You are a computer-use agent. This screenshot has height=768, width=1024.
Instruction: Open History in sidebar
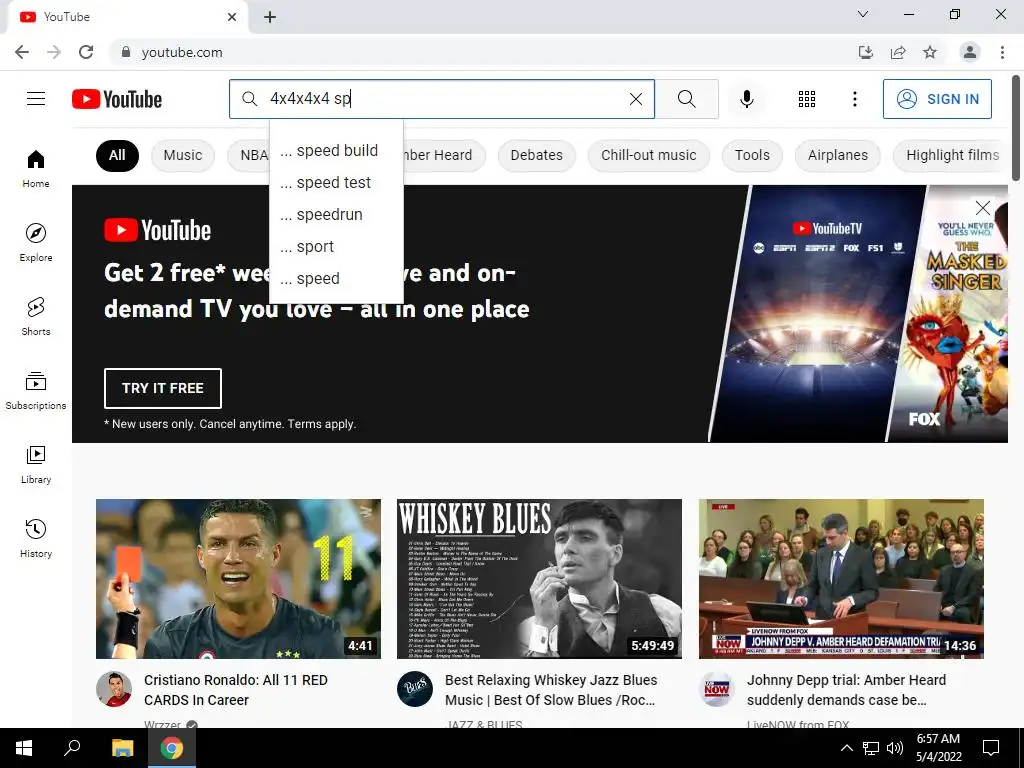coord(36,538)
